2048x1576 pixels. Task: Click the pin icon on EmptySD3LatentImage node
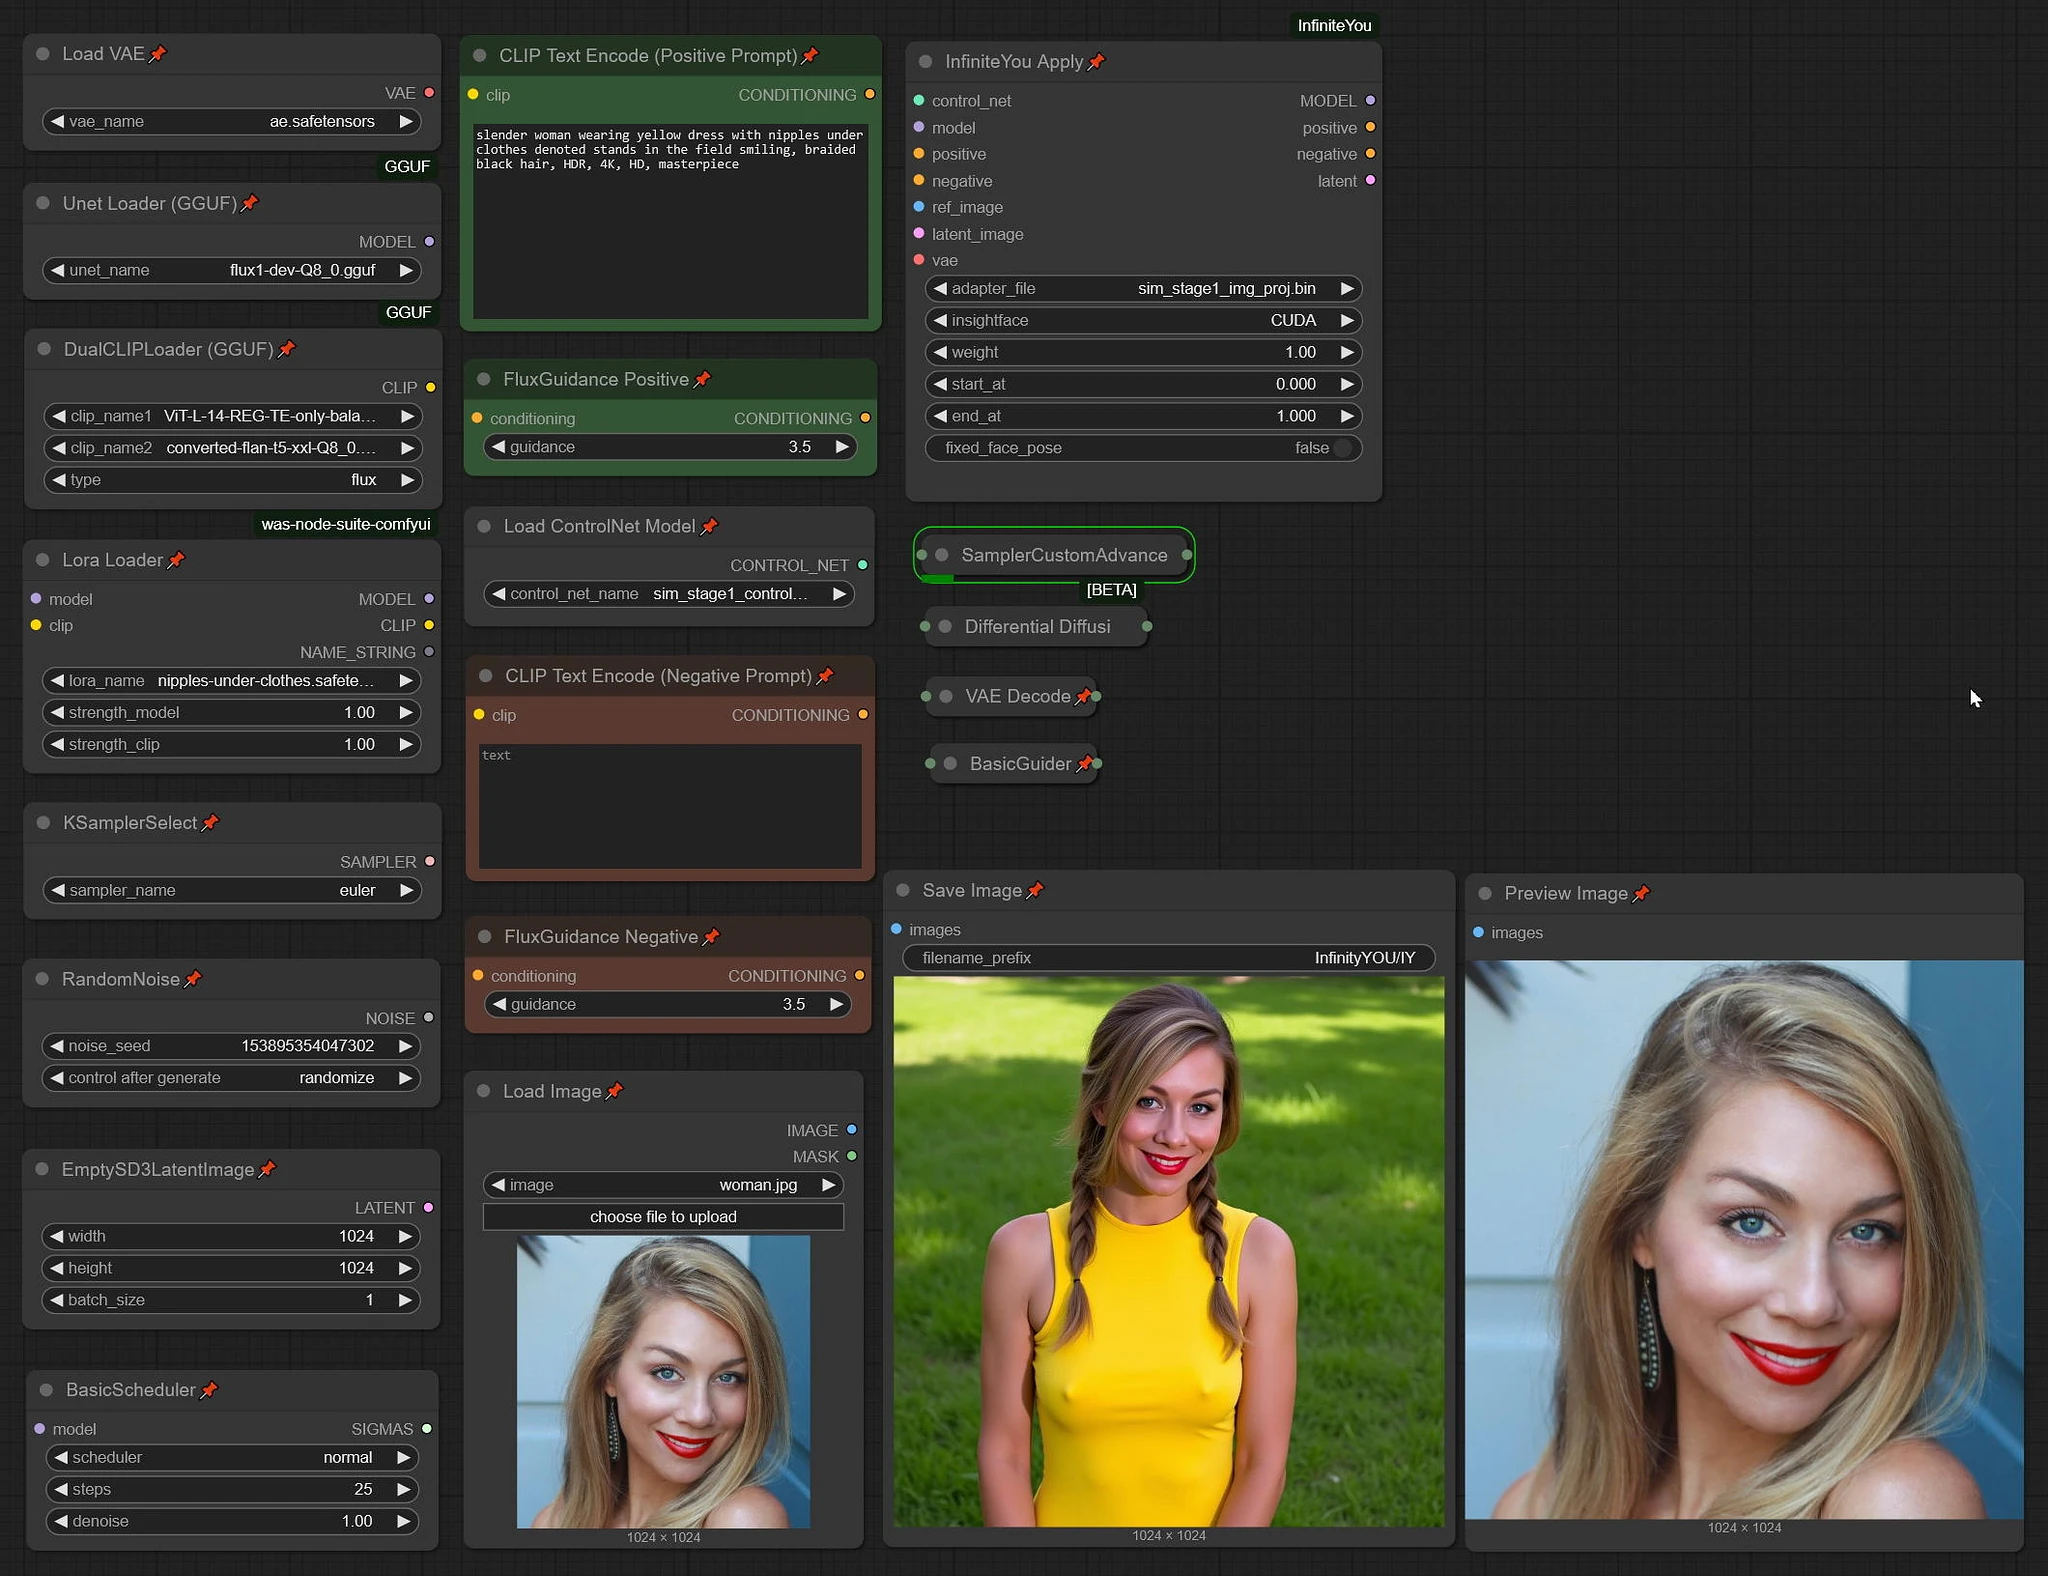click(x=267, y=1169)
